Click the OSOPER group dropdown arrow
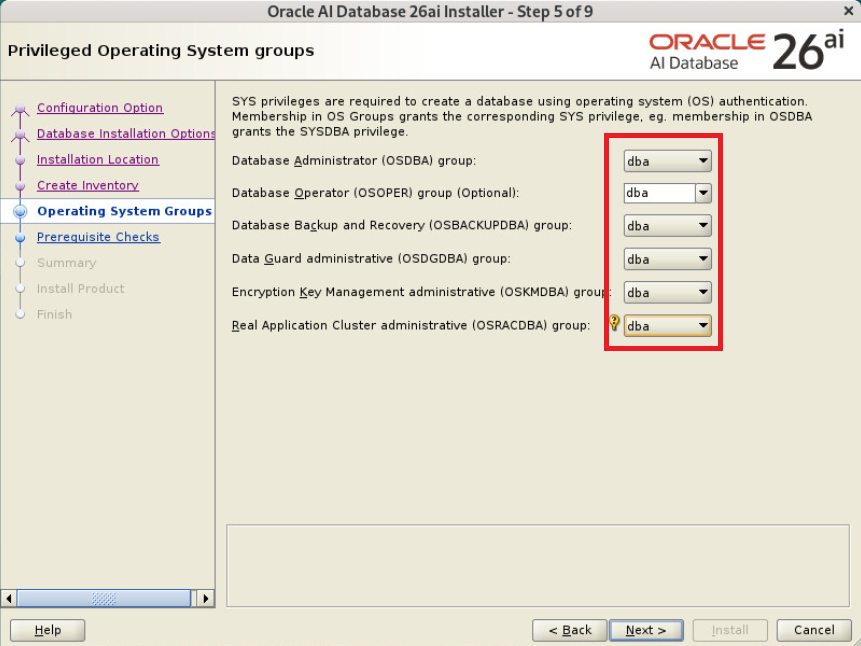Screen dimensions: 861x646 (703, 193)
